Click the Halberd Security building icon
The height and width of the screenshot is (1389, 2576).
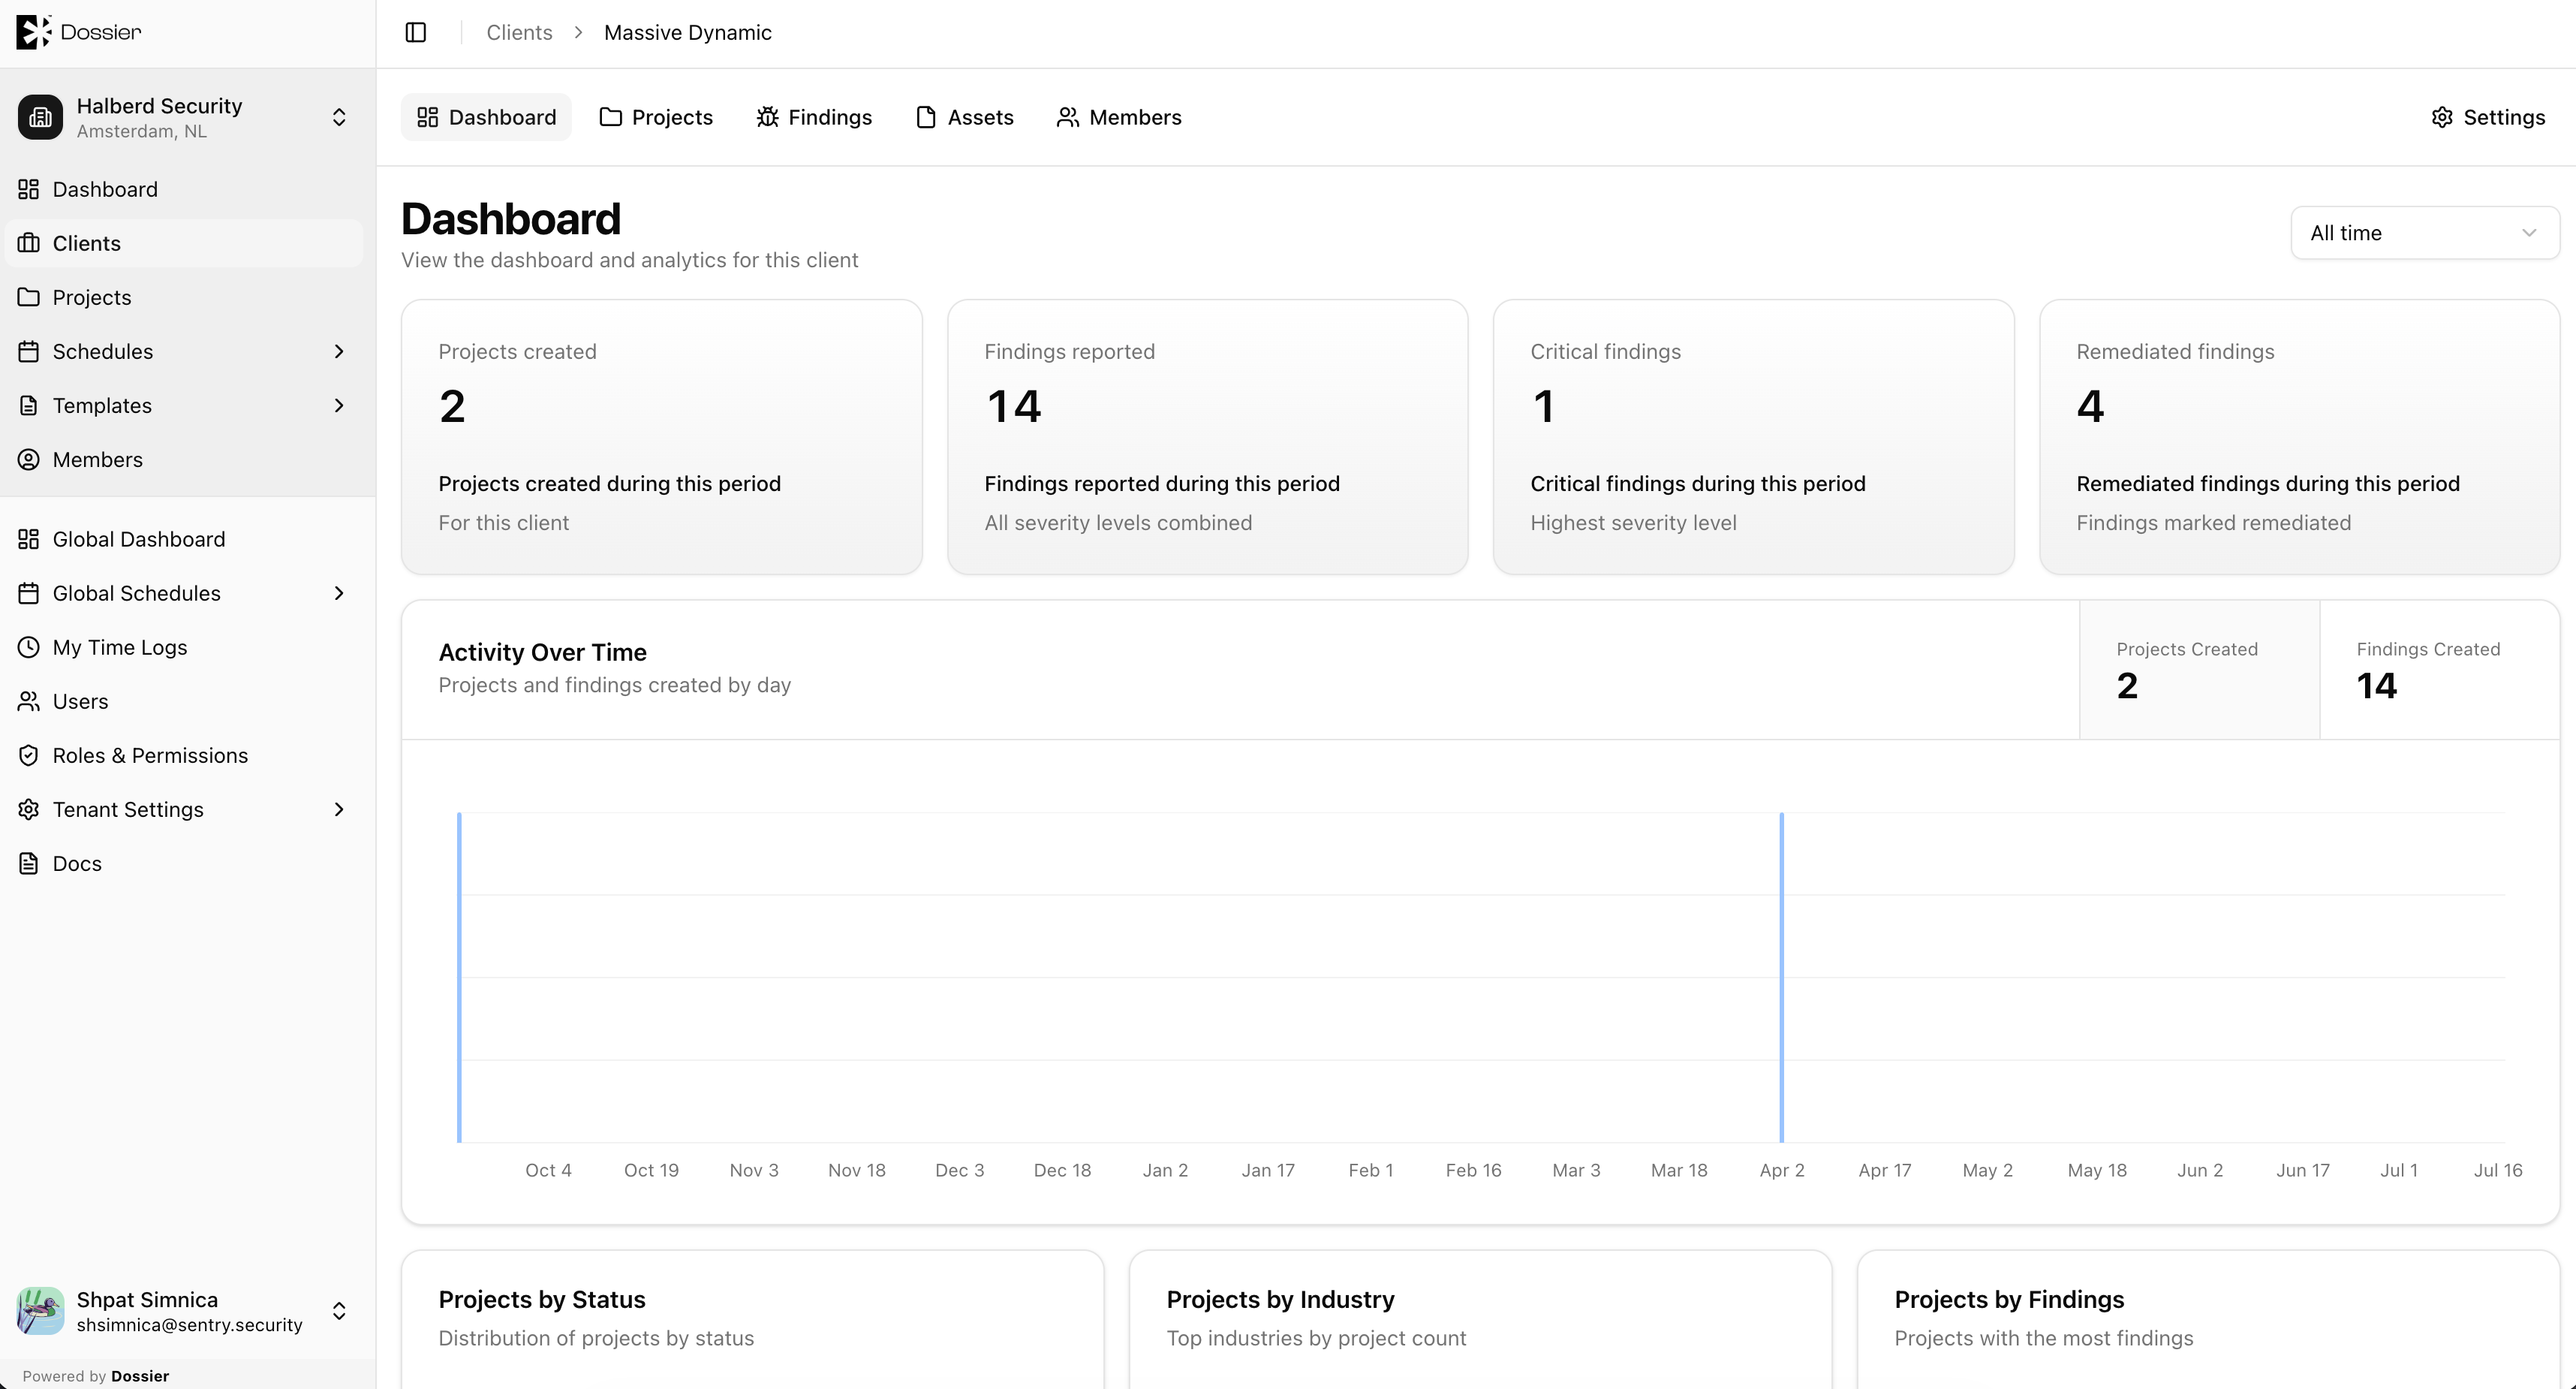40,117
